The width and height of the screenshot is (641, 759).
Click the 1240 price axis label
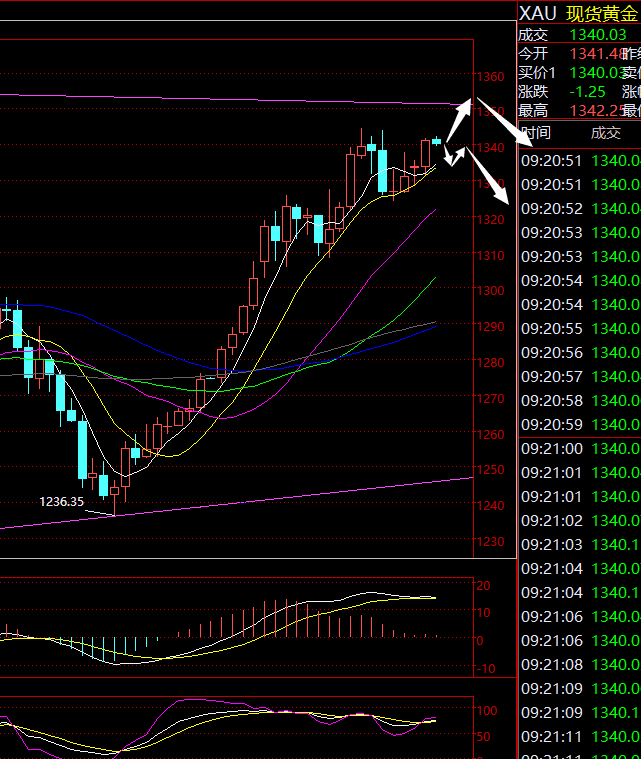coord(491,506)
